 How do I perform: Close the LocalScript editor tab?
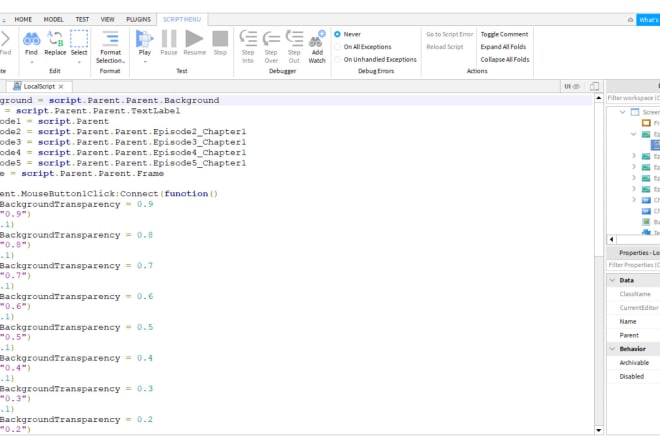[x=61, y=87]
